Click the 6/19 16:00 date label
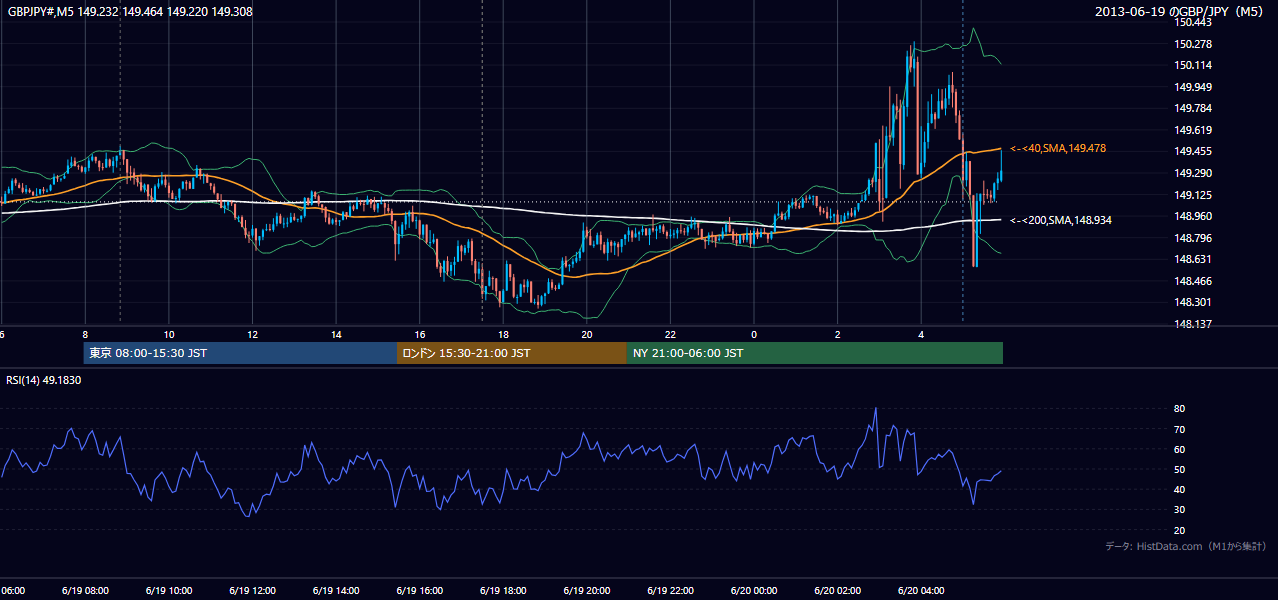1278x600 pixels. (420, 591)
